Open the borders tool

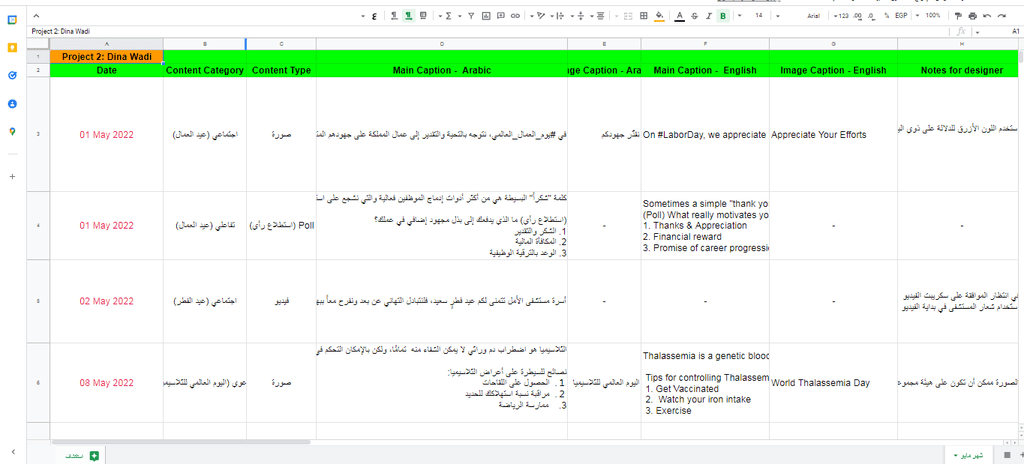[643, 16]
